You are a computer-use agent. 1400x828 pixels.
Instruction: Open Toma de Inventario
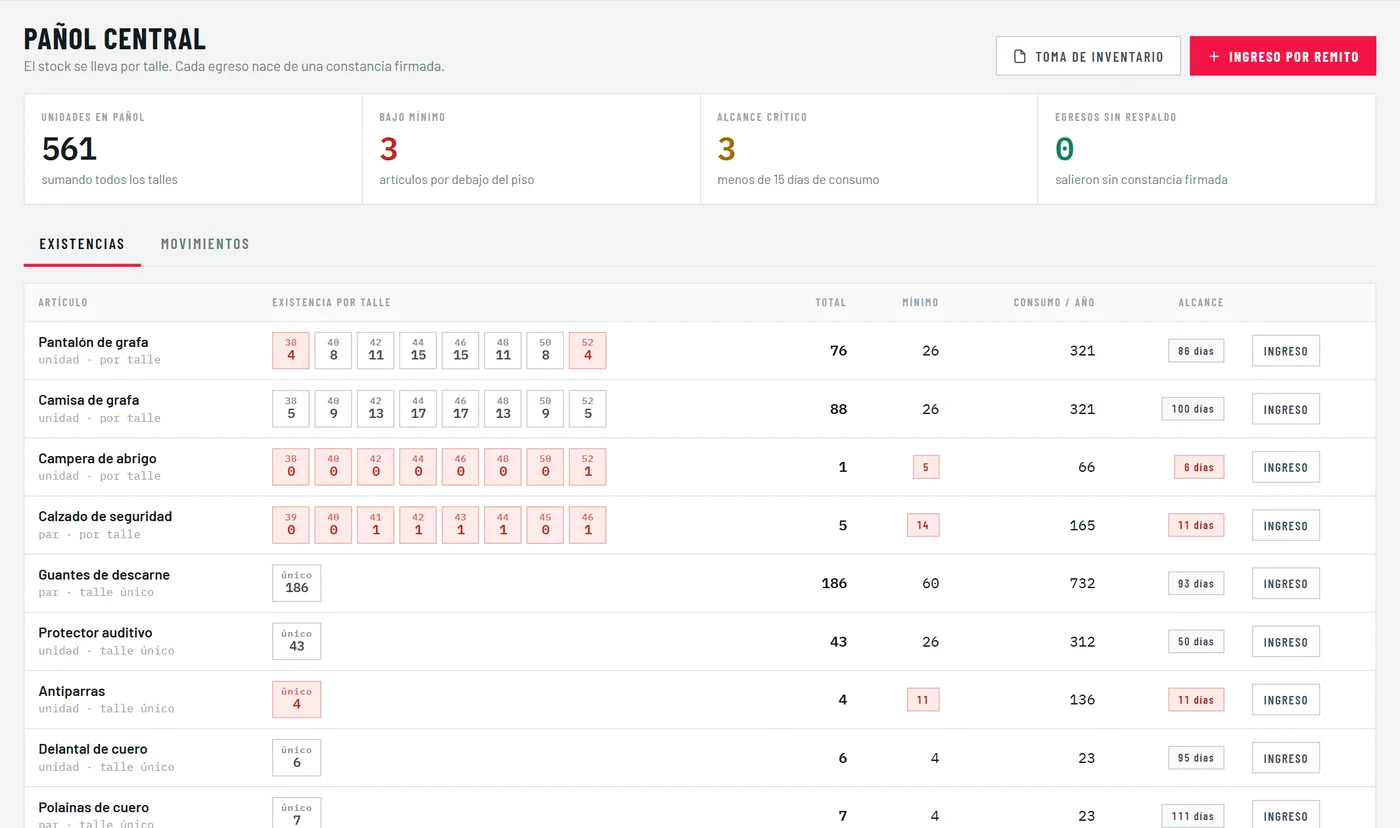[x=1088, y=56]
